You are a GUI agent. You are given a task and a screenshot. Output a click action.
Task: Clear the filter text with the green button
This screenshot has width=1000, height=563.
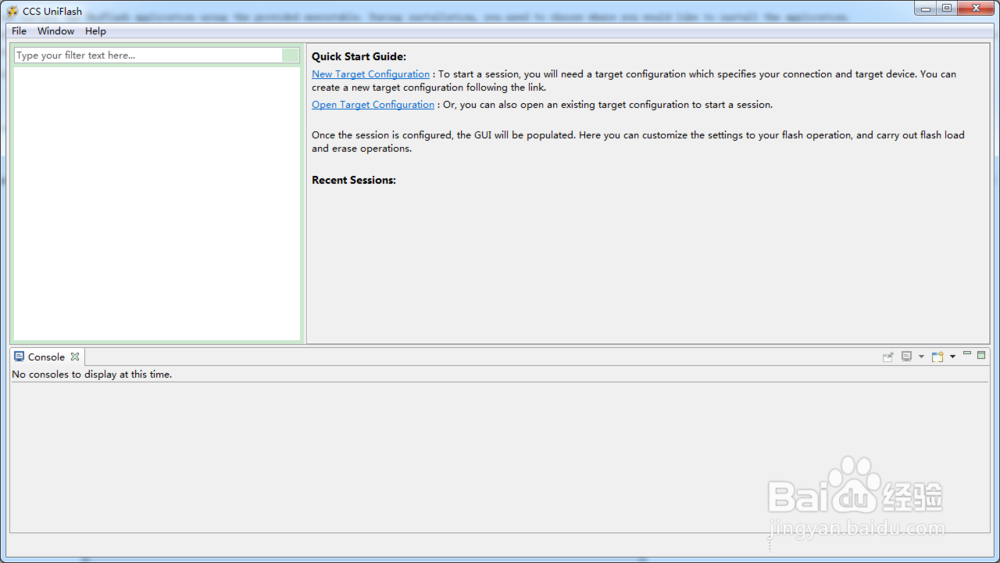point(290,55)
